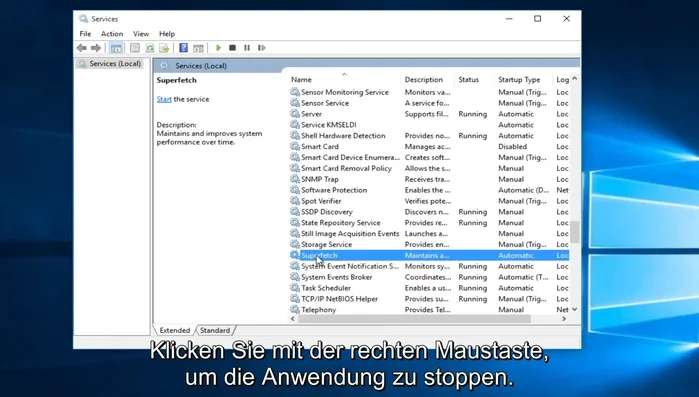This screenshot has width=699, height=397.
Task: Select the State Repository Service row
Action: [x=428, y=222]
